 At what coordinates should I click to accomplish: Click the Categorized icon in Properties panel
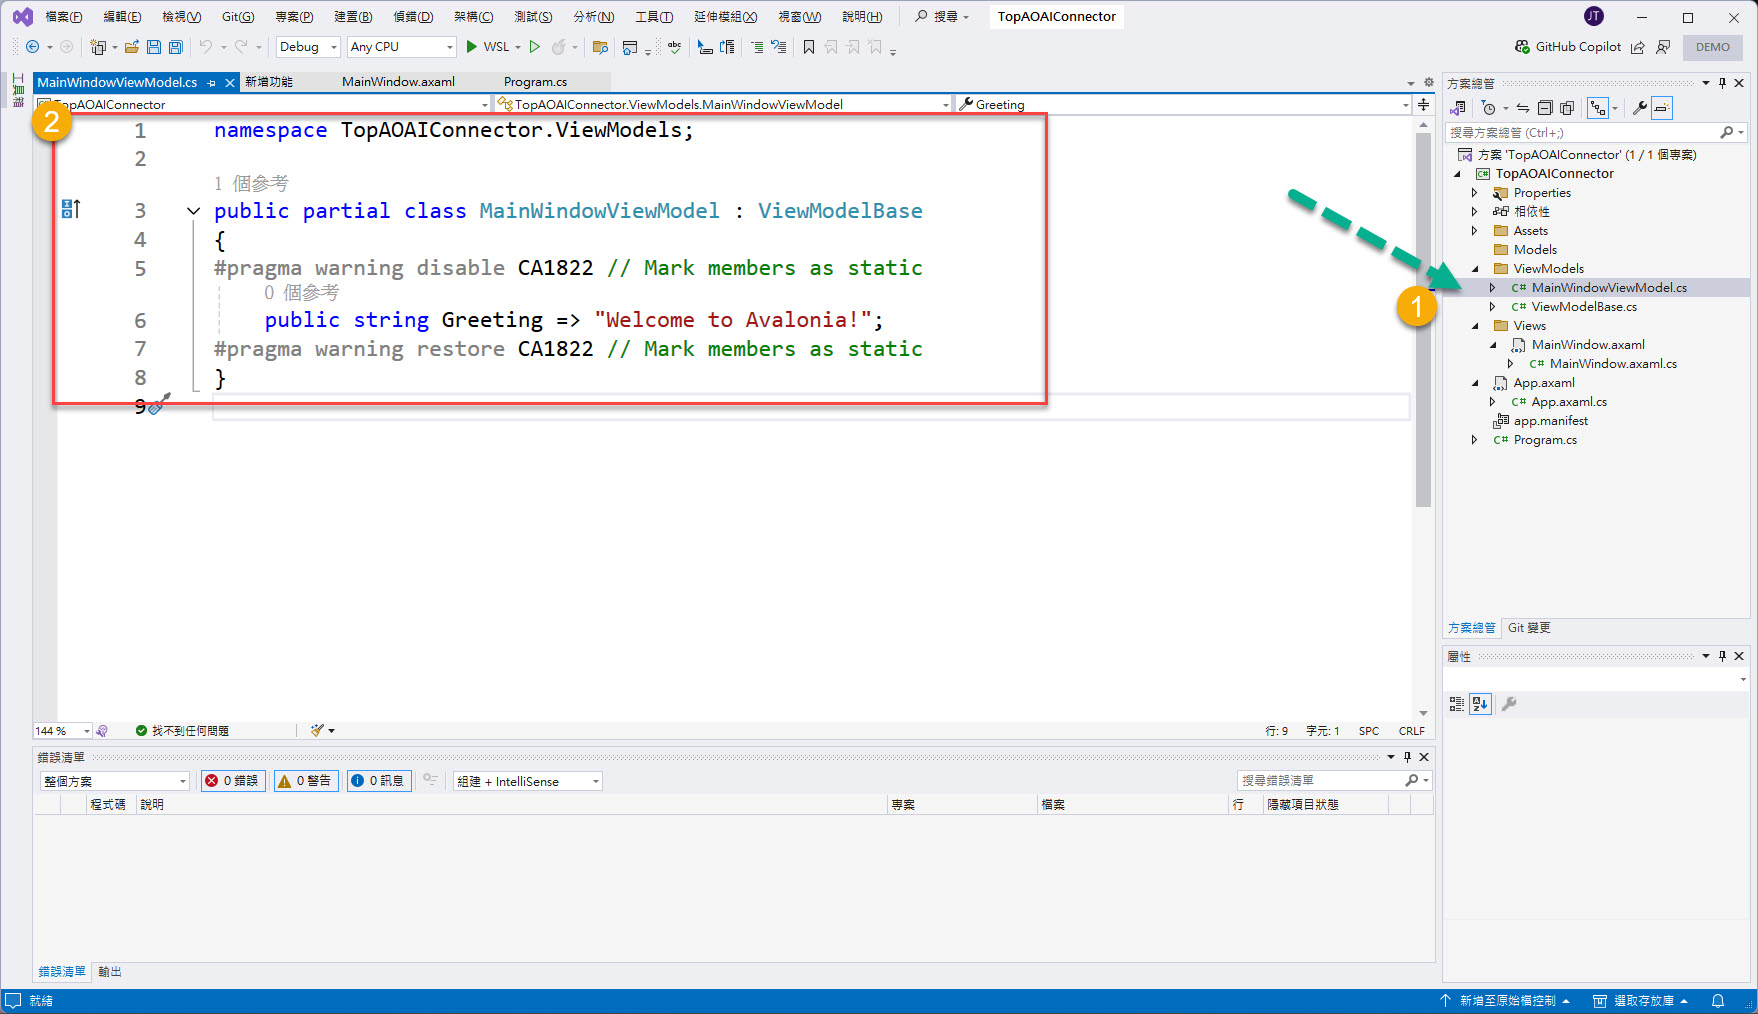point(1457,704)
